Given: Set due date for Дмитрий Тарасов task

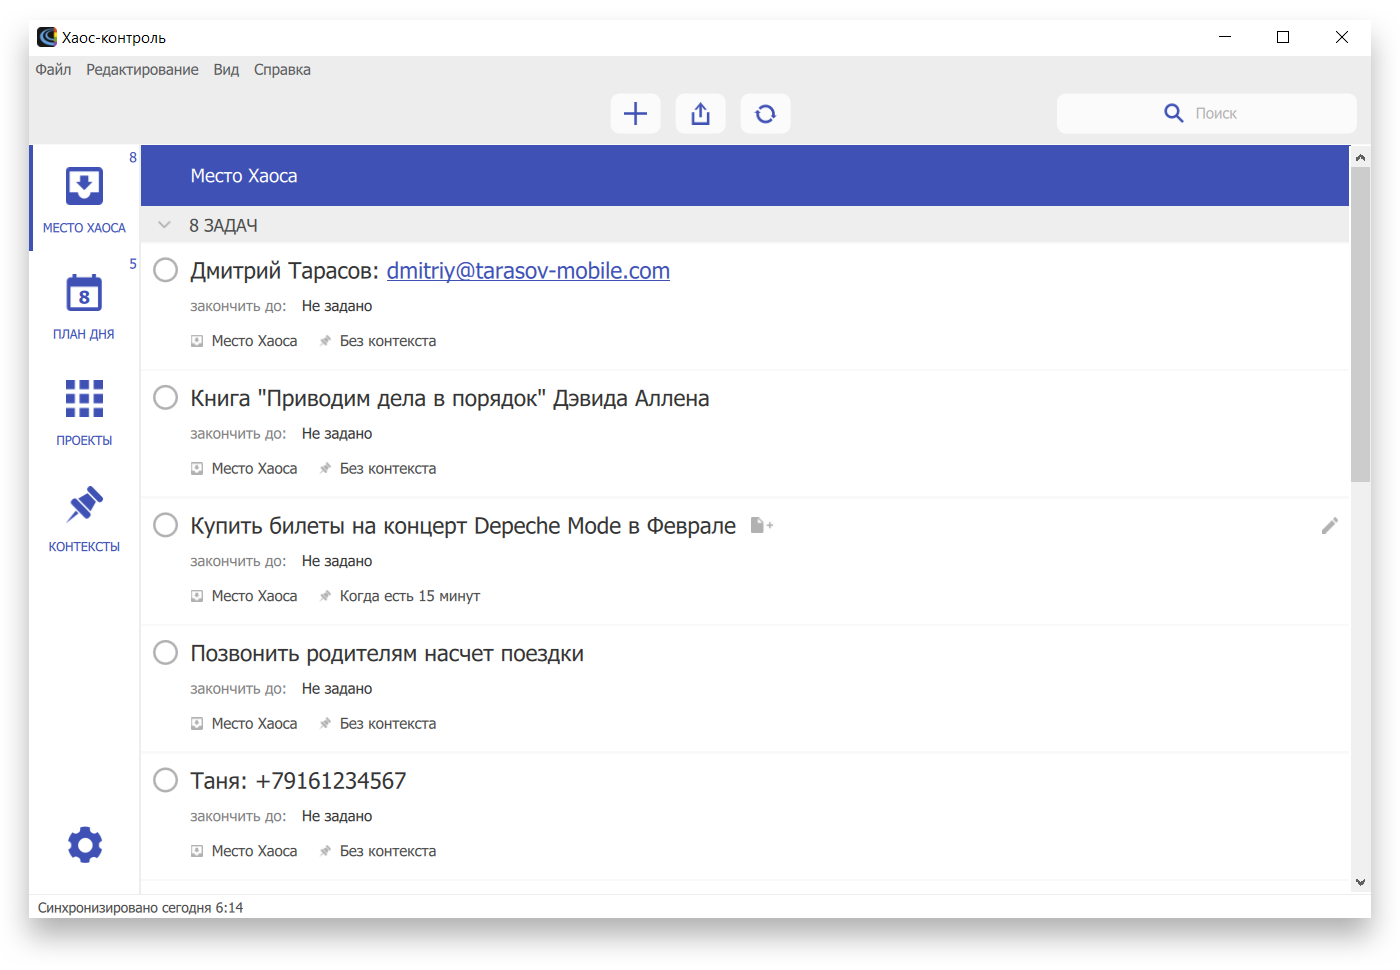Looking at the screenshot, I should [x=337, y=306].
